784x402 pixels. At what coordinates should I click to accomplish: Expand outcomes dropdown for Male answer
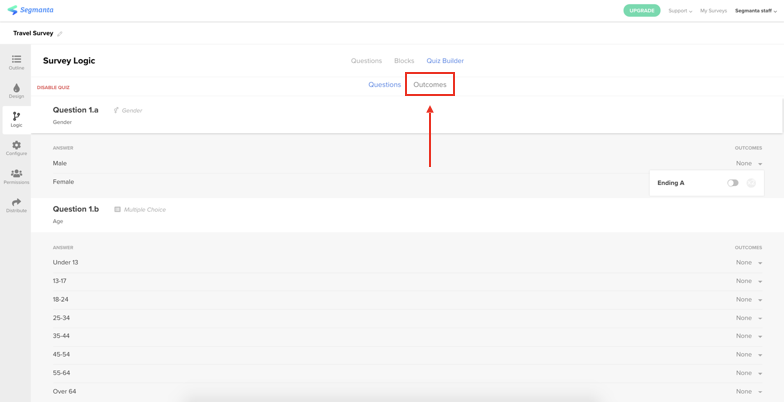coord(748,164)
